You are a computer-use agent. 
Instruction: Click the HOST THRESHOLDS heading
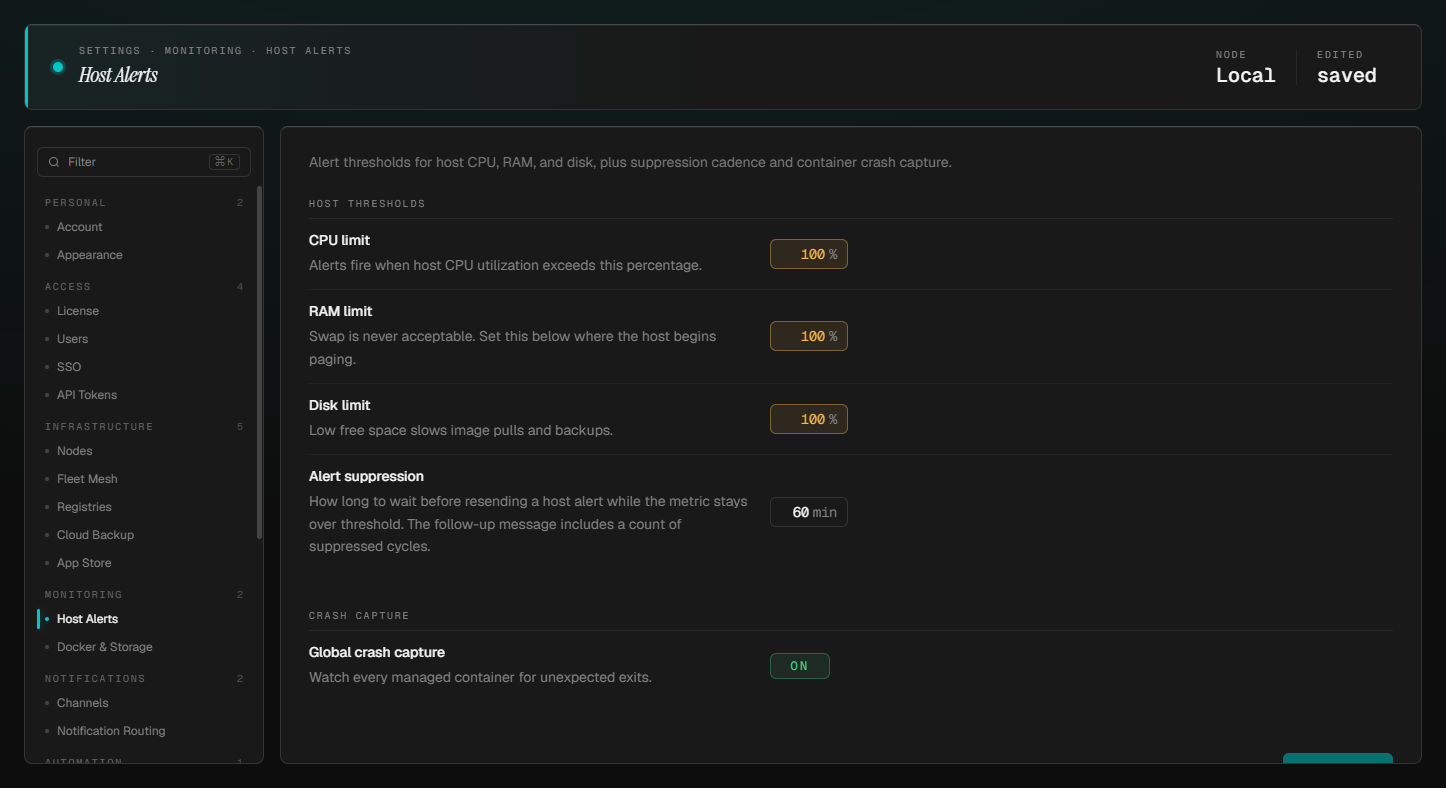pyautogui.click(x=367, y=204)
